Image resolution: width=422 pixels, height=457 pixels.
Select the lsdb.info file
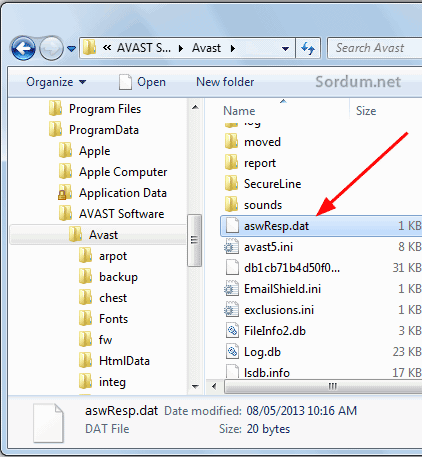[267, 372]
